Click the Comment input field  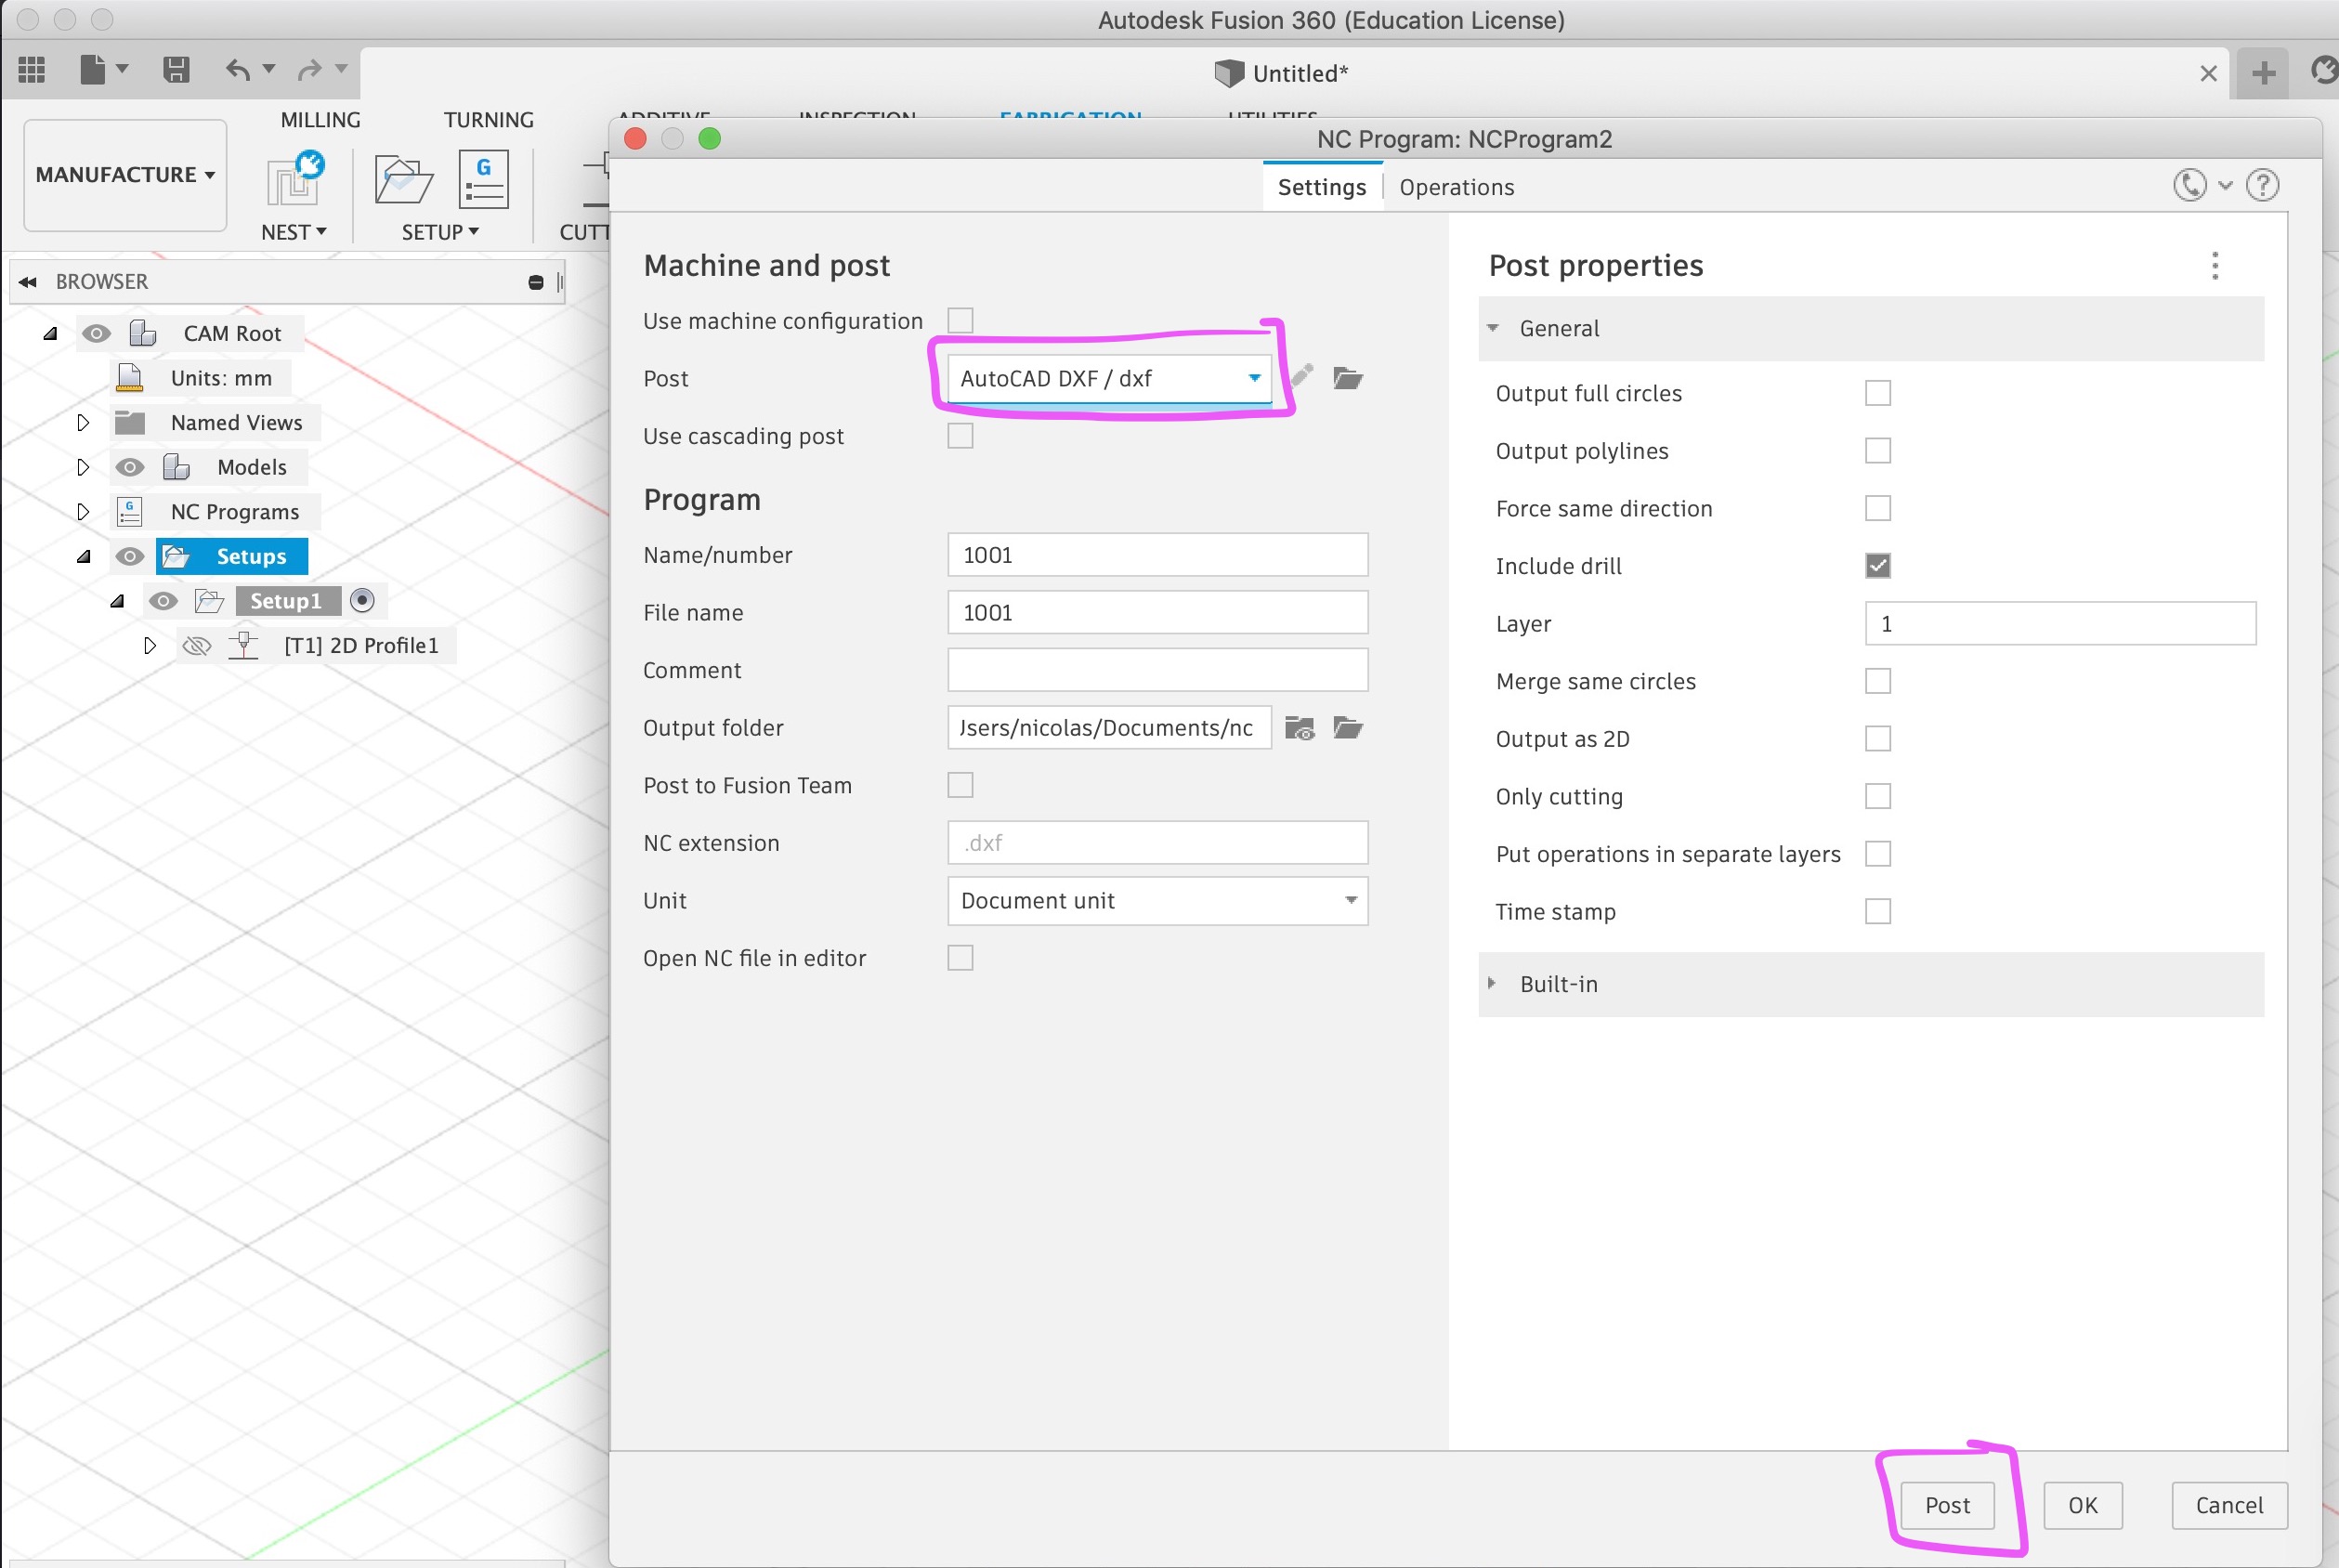1157,670
